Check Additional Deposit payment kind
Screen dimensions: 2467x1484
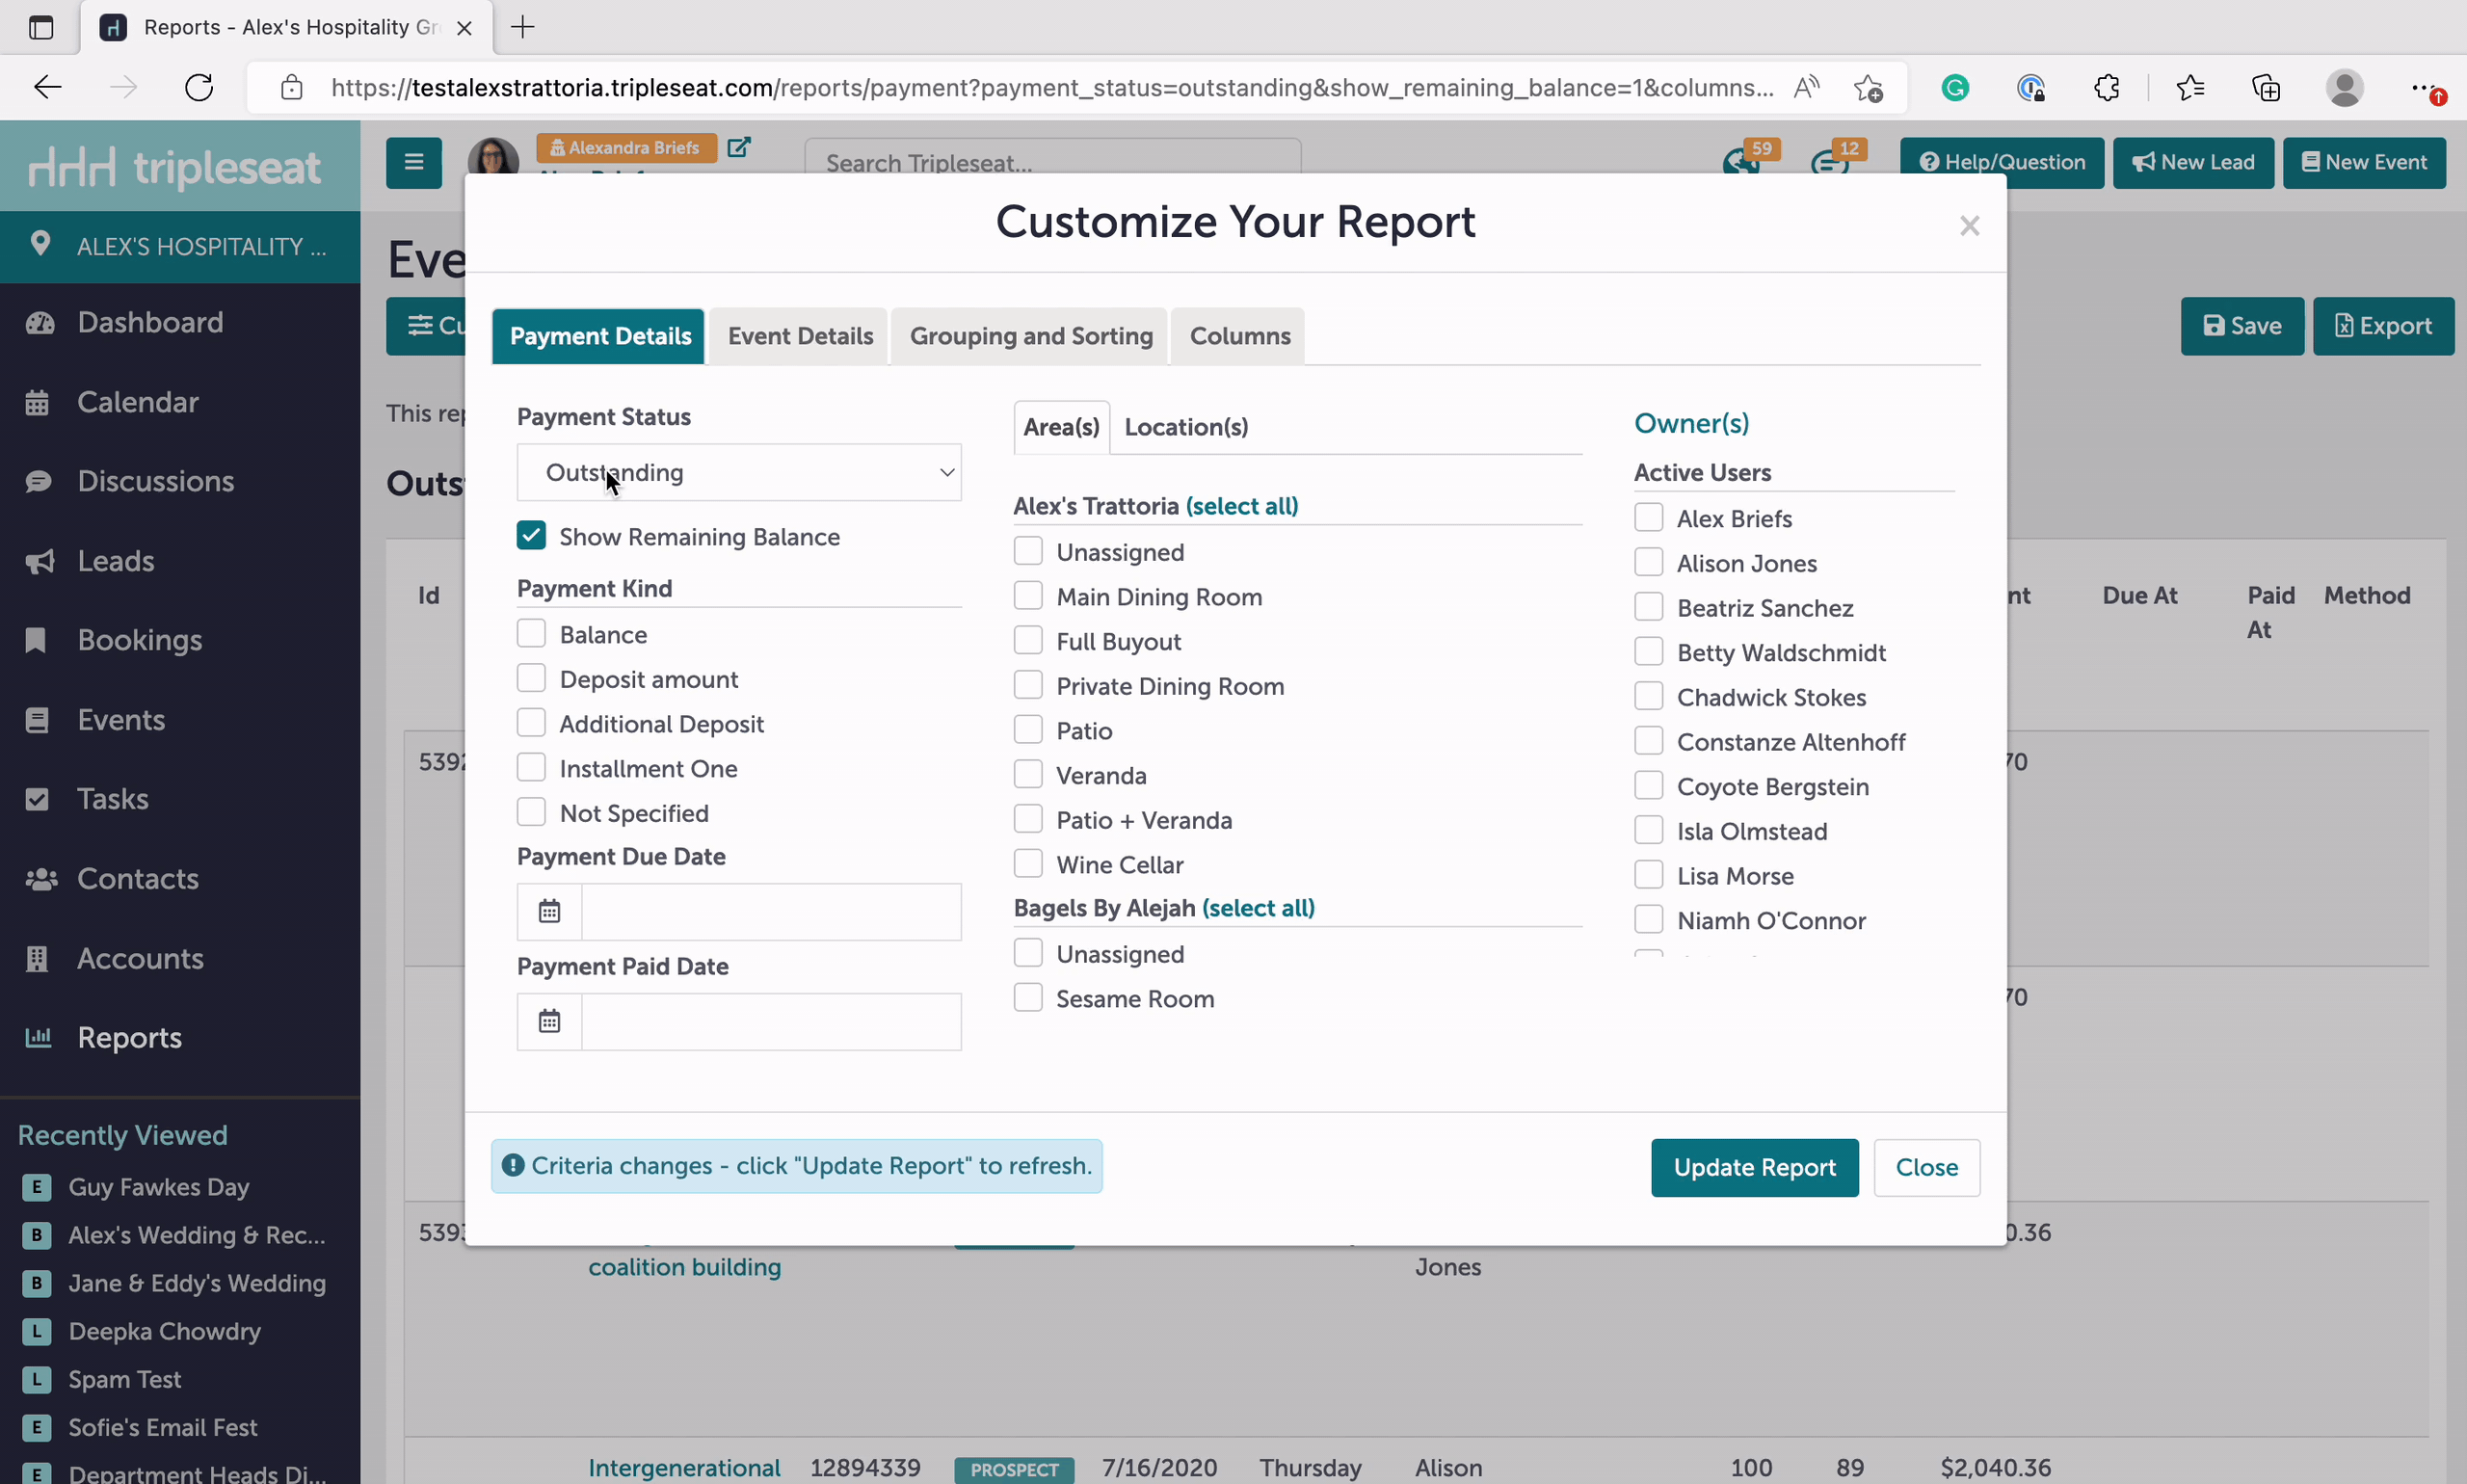point(531,723)
